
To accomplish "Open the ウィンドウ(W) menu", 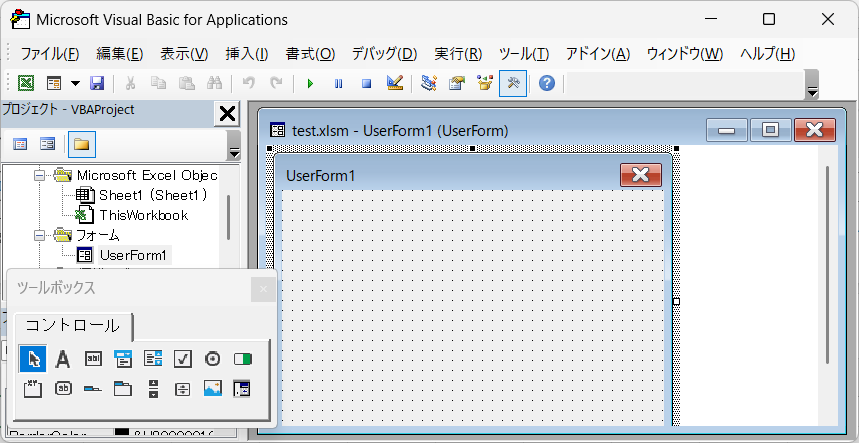I will (x=685, y=54).
